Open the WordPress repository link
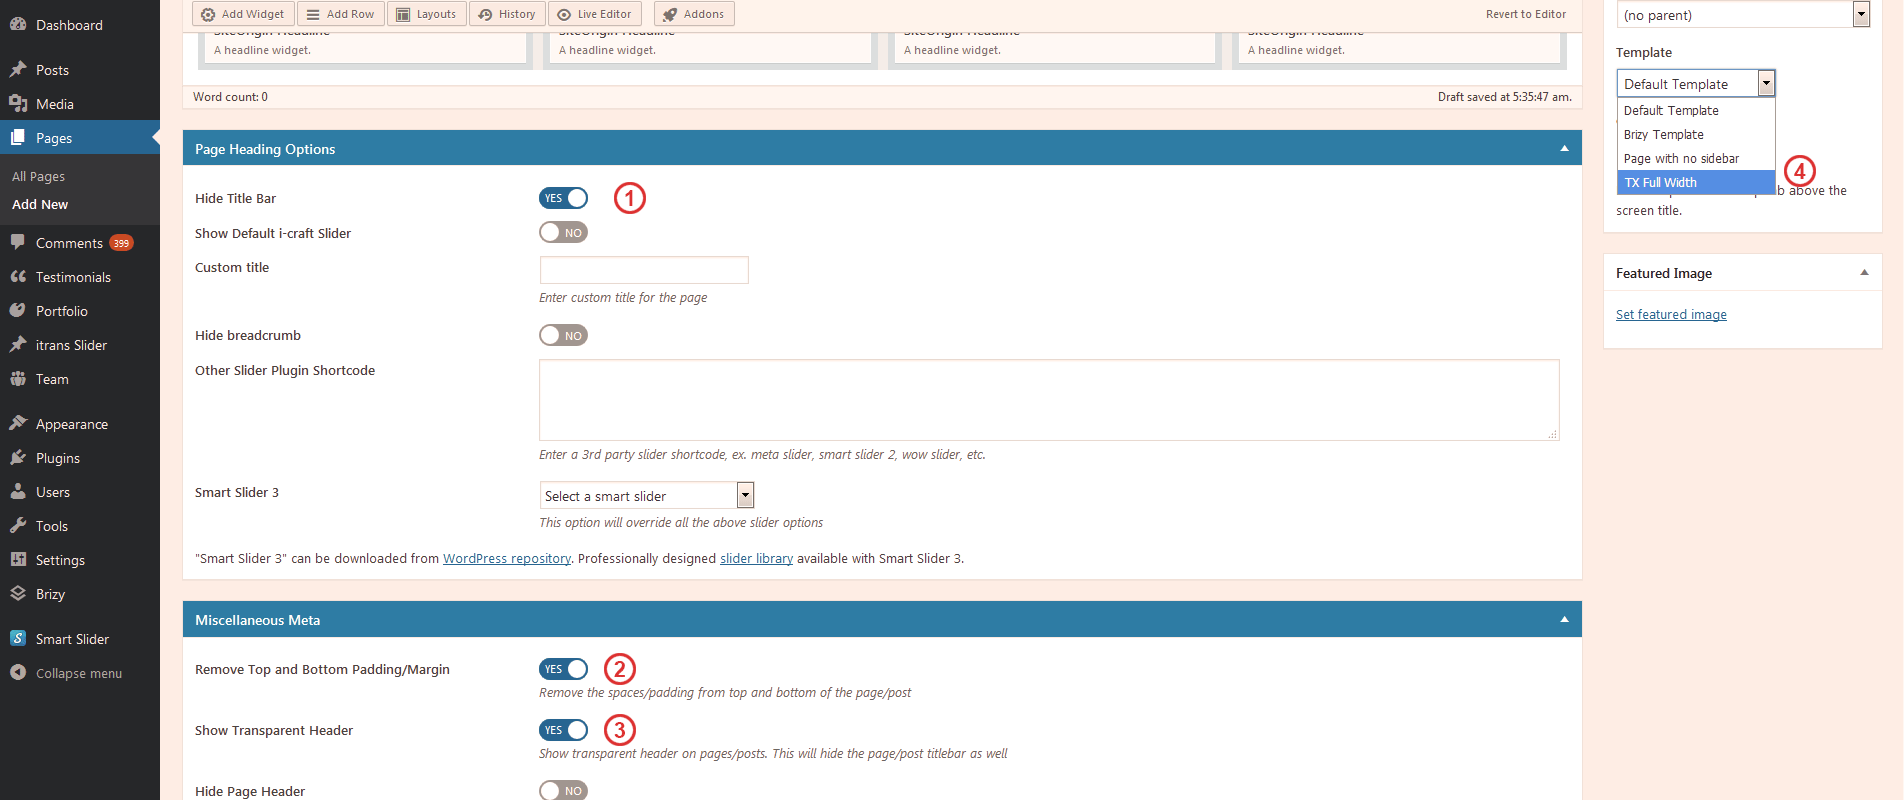 coord(507,559)
